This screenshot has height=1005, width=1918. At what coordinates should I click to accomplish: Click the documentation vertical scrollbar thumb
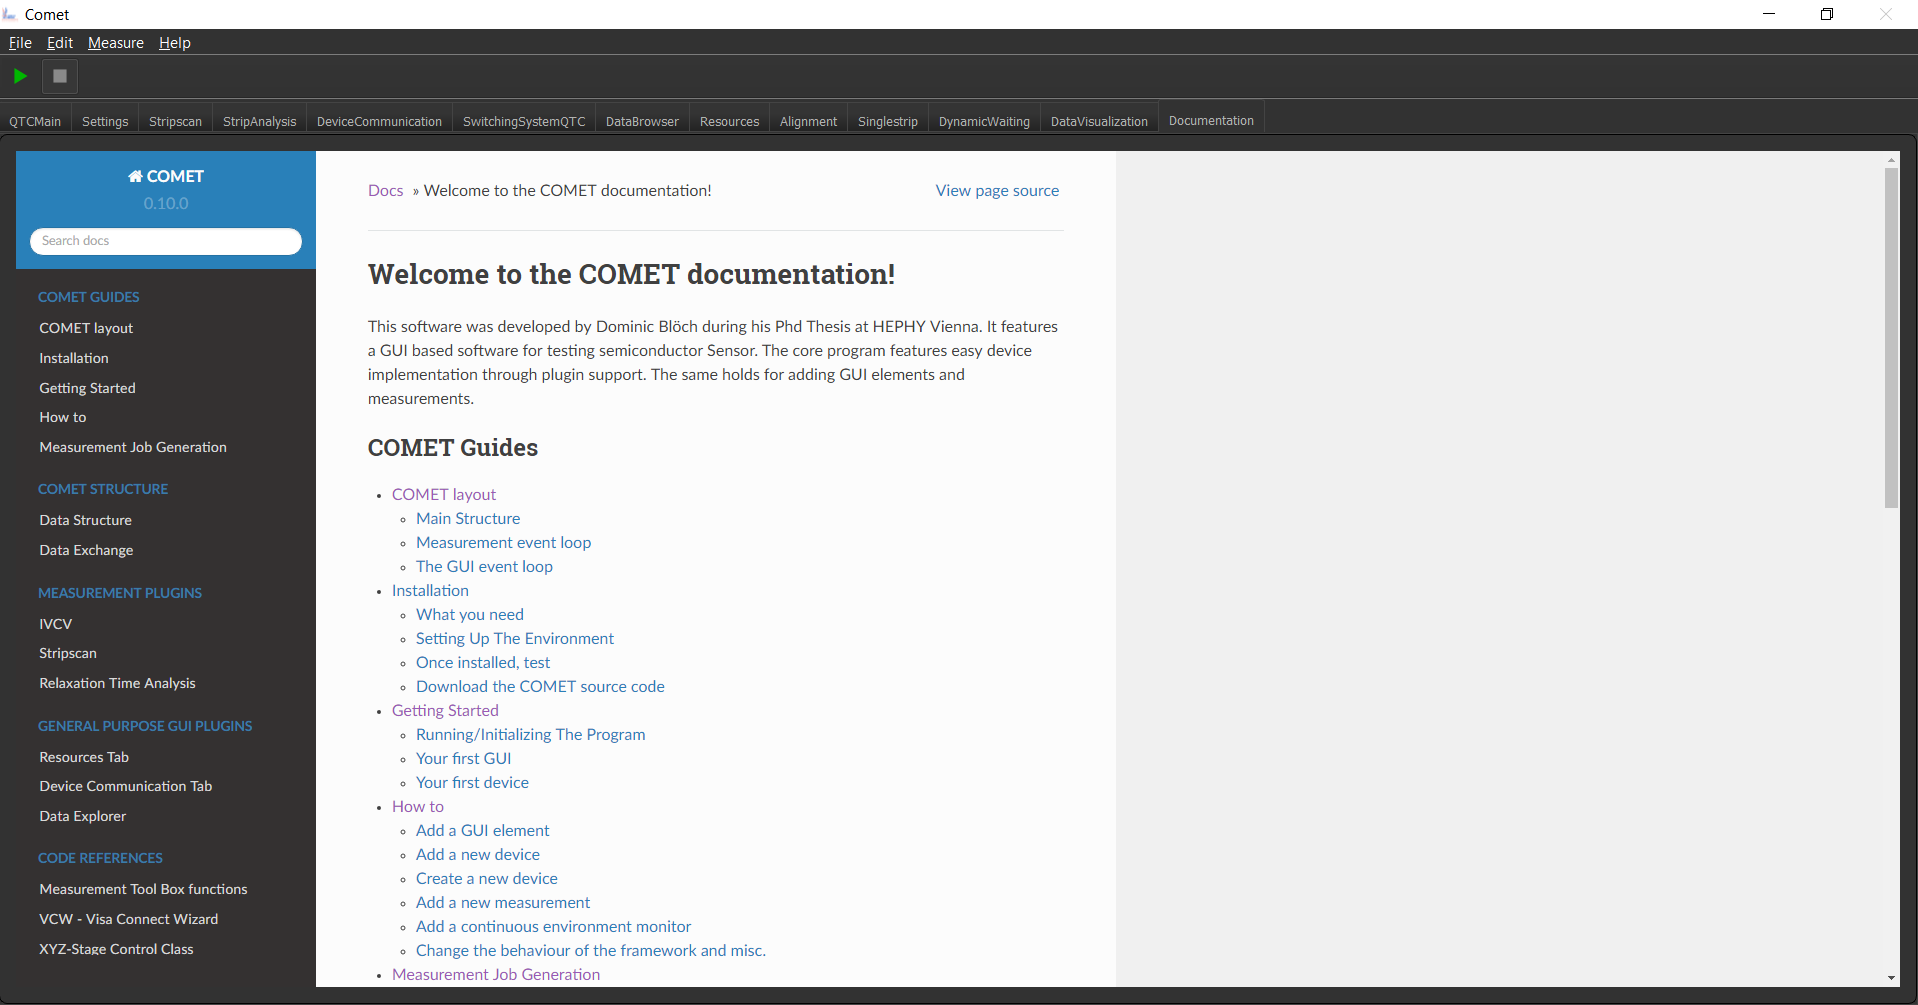click(1891, 338)
